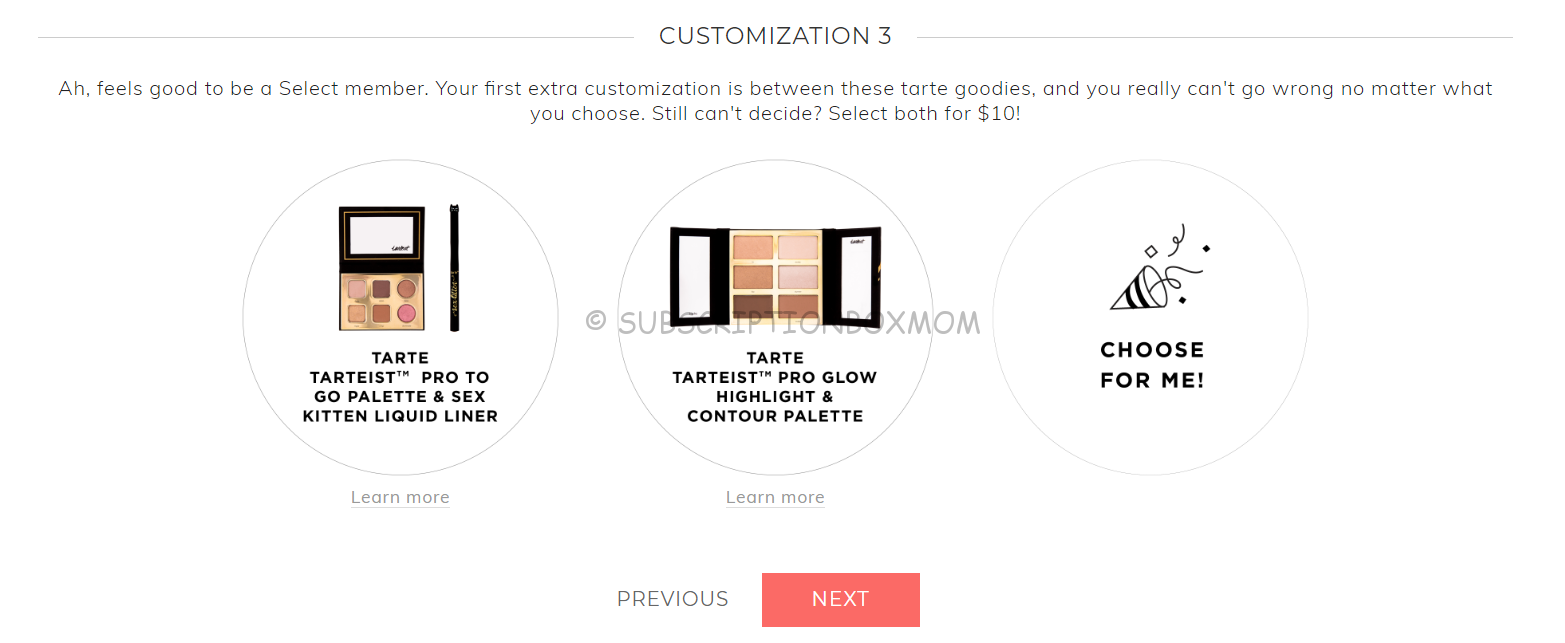The height and width of the screenshot is (643, 1565).
Task: Open Learn more under Pro Glow Palette
Action: (x=775, y=497)
